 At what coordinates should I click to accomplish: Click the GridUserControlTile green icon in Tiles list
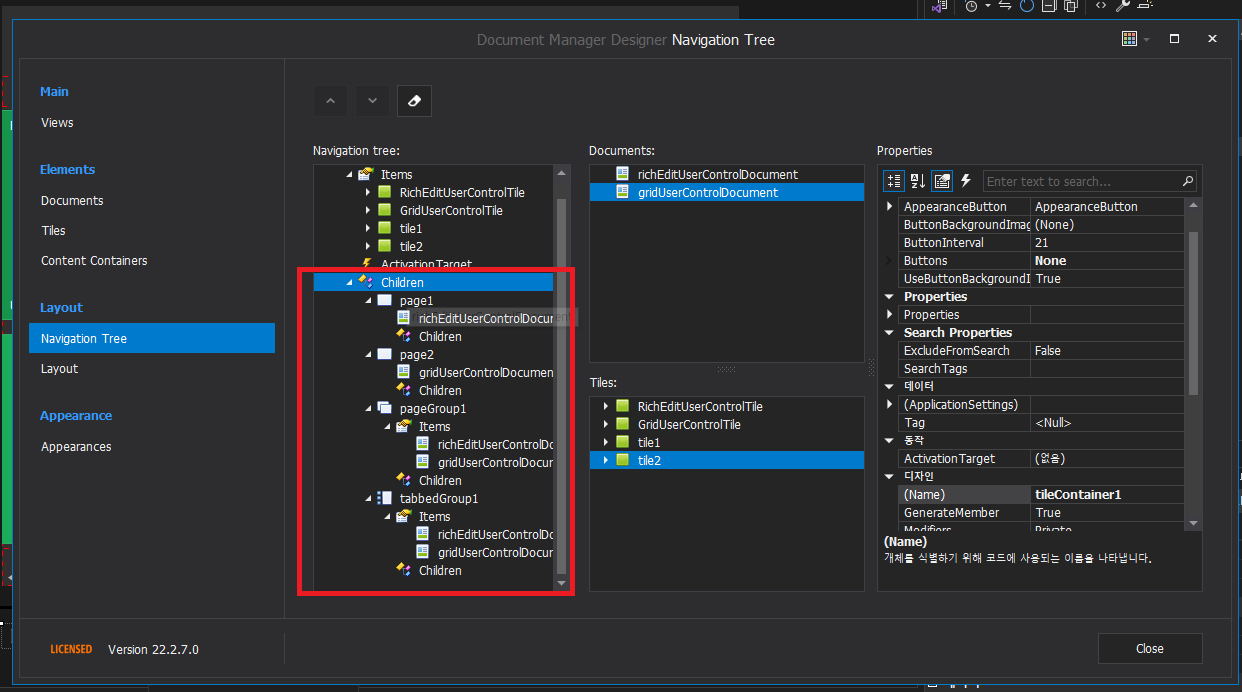pos(622,424)
